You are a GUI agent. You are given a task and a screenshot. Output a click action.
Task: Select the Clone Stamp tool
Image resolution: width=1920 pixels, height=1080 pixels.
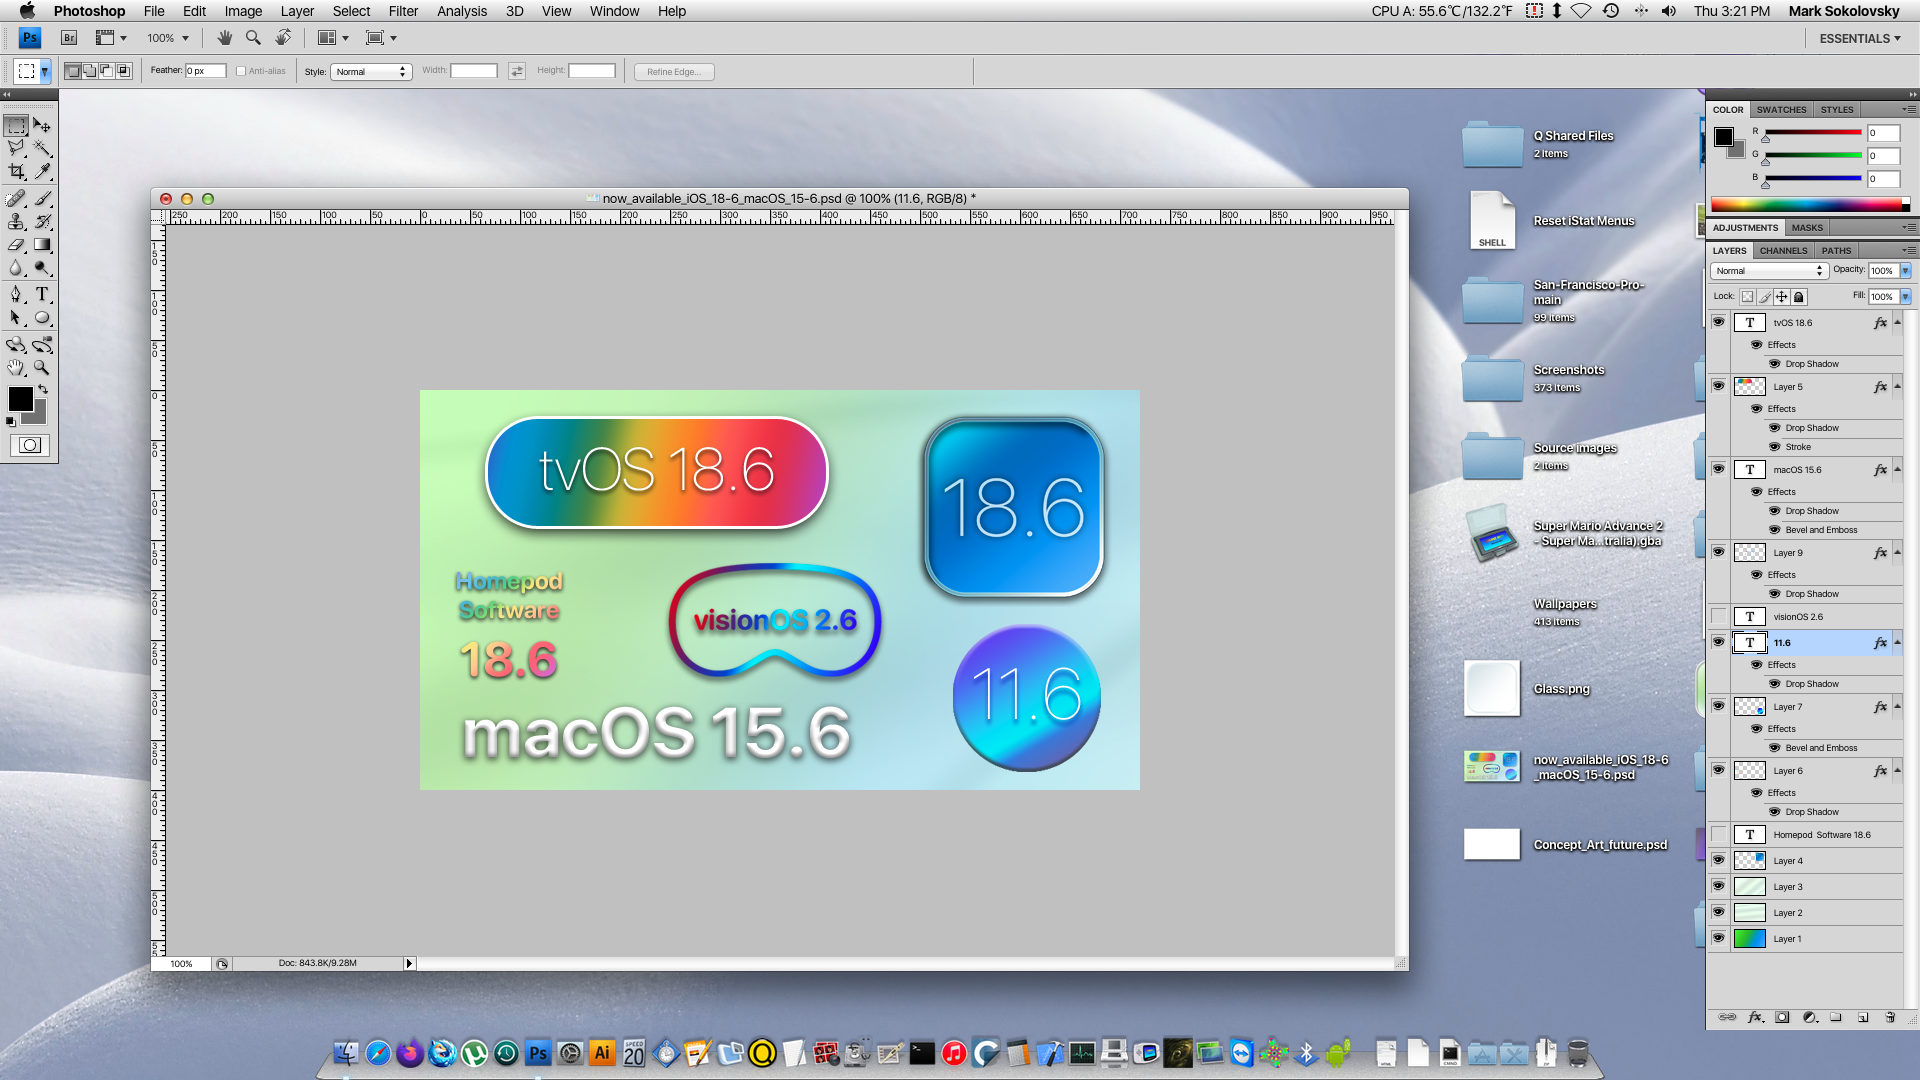pyautogui.click(x=17, y=222)
